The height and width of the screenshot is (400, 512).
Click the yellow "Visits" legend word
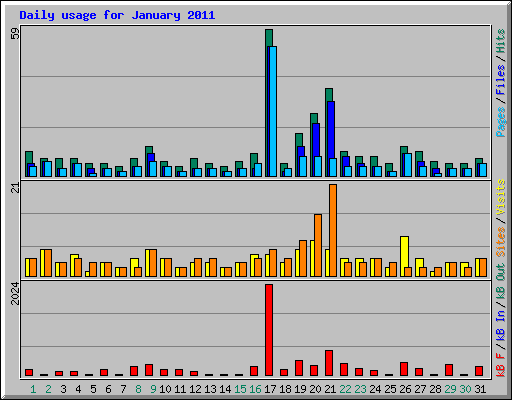(x=501, y=197)
